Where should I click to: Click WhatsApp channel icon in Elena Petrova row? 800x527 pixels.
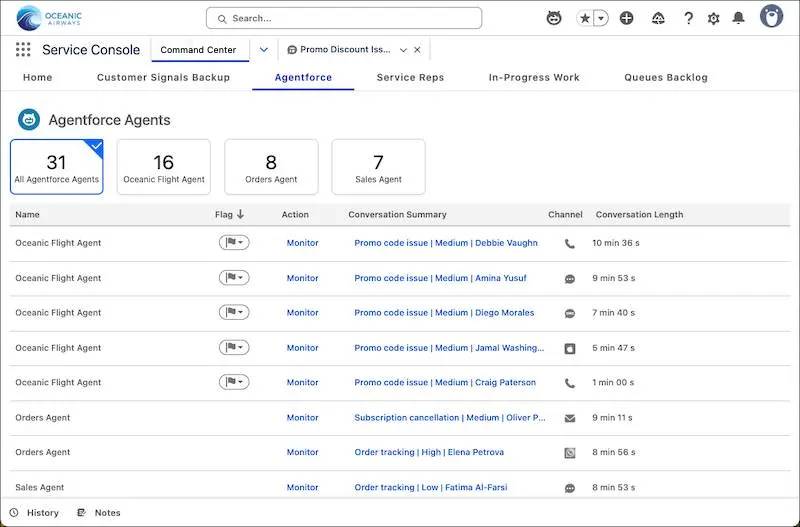[570, 453]
